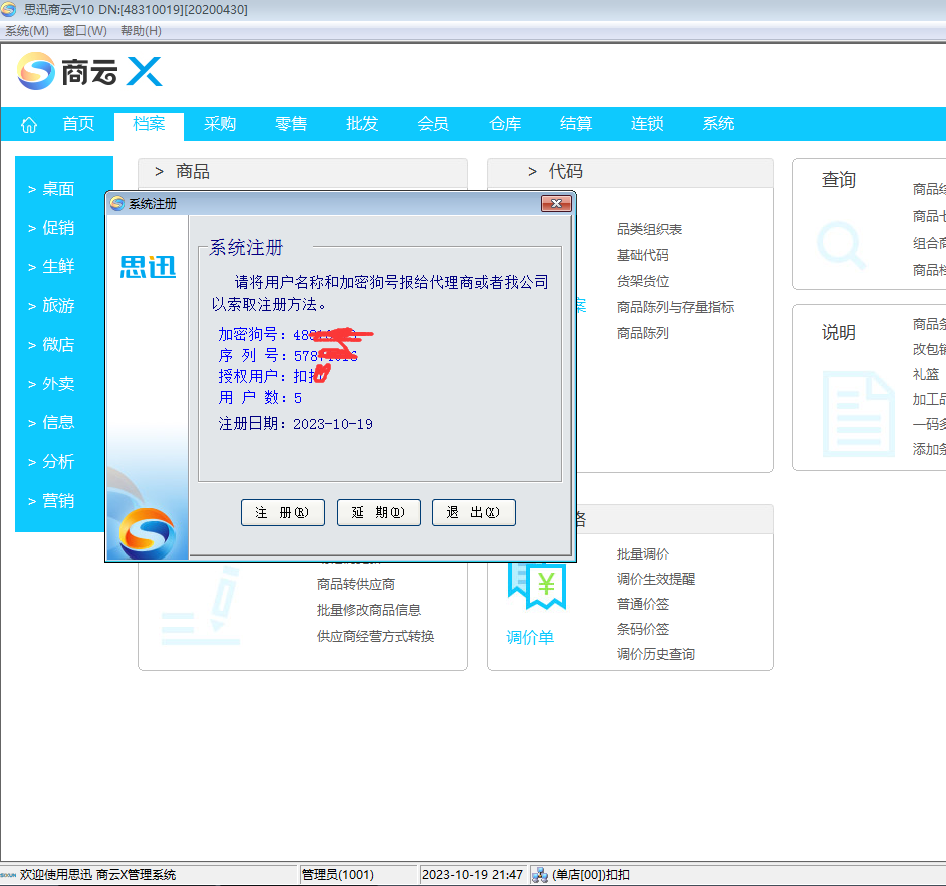Open 货架货位

coord(643,281)
